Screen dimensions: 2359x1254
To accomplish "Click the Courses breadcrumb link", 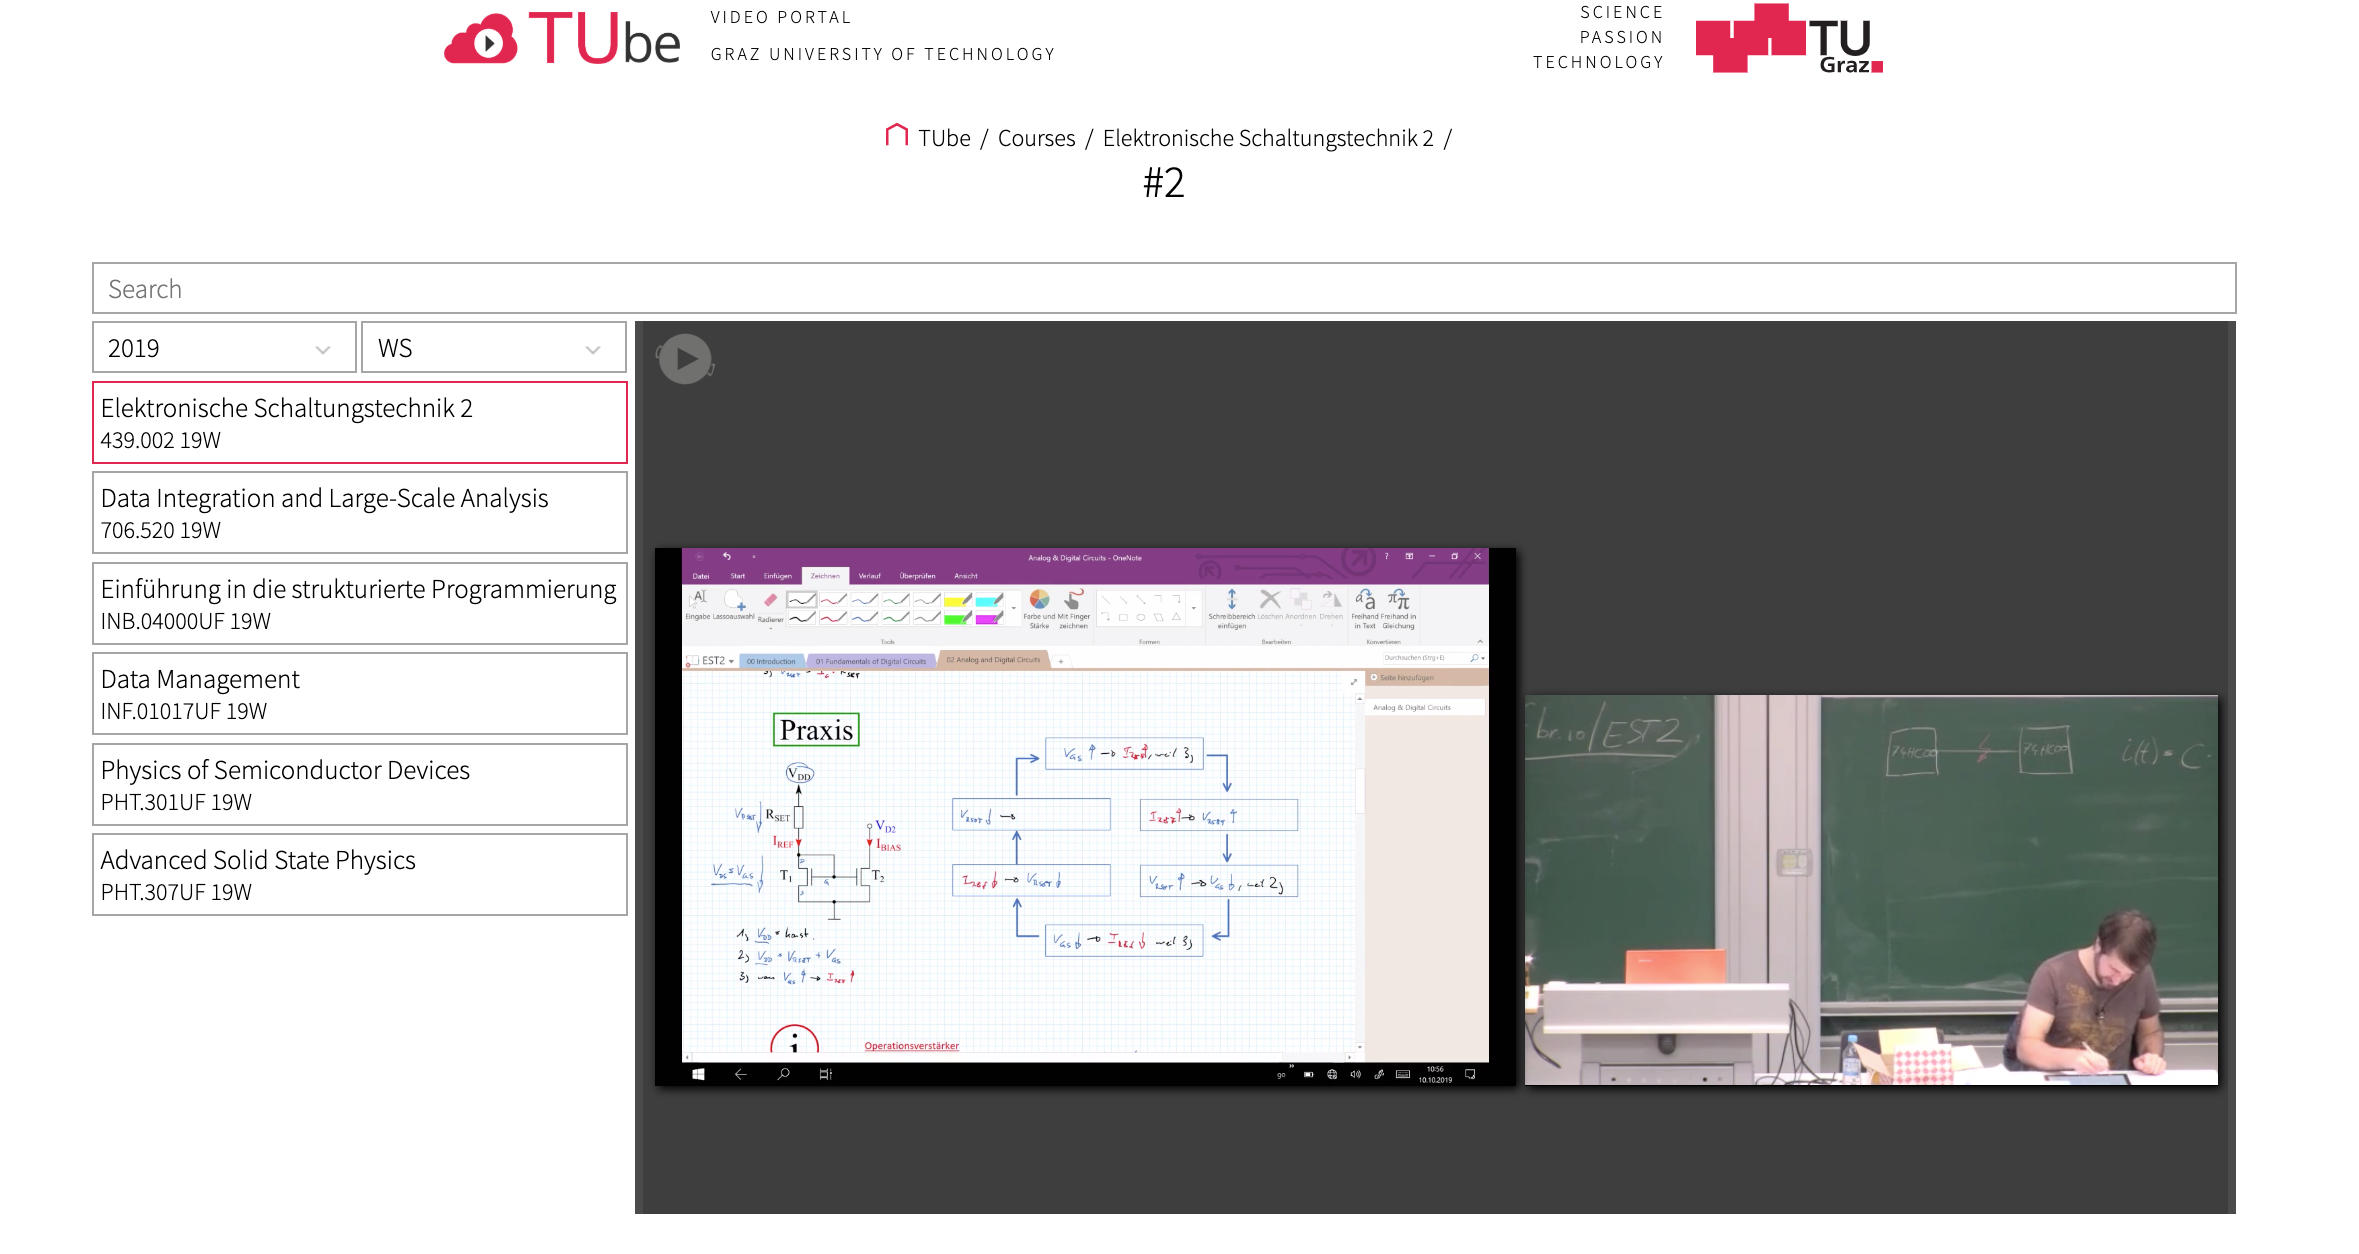I will [x=1036, y=137].
